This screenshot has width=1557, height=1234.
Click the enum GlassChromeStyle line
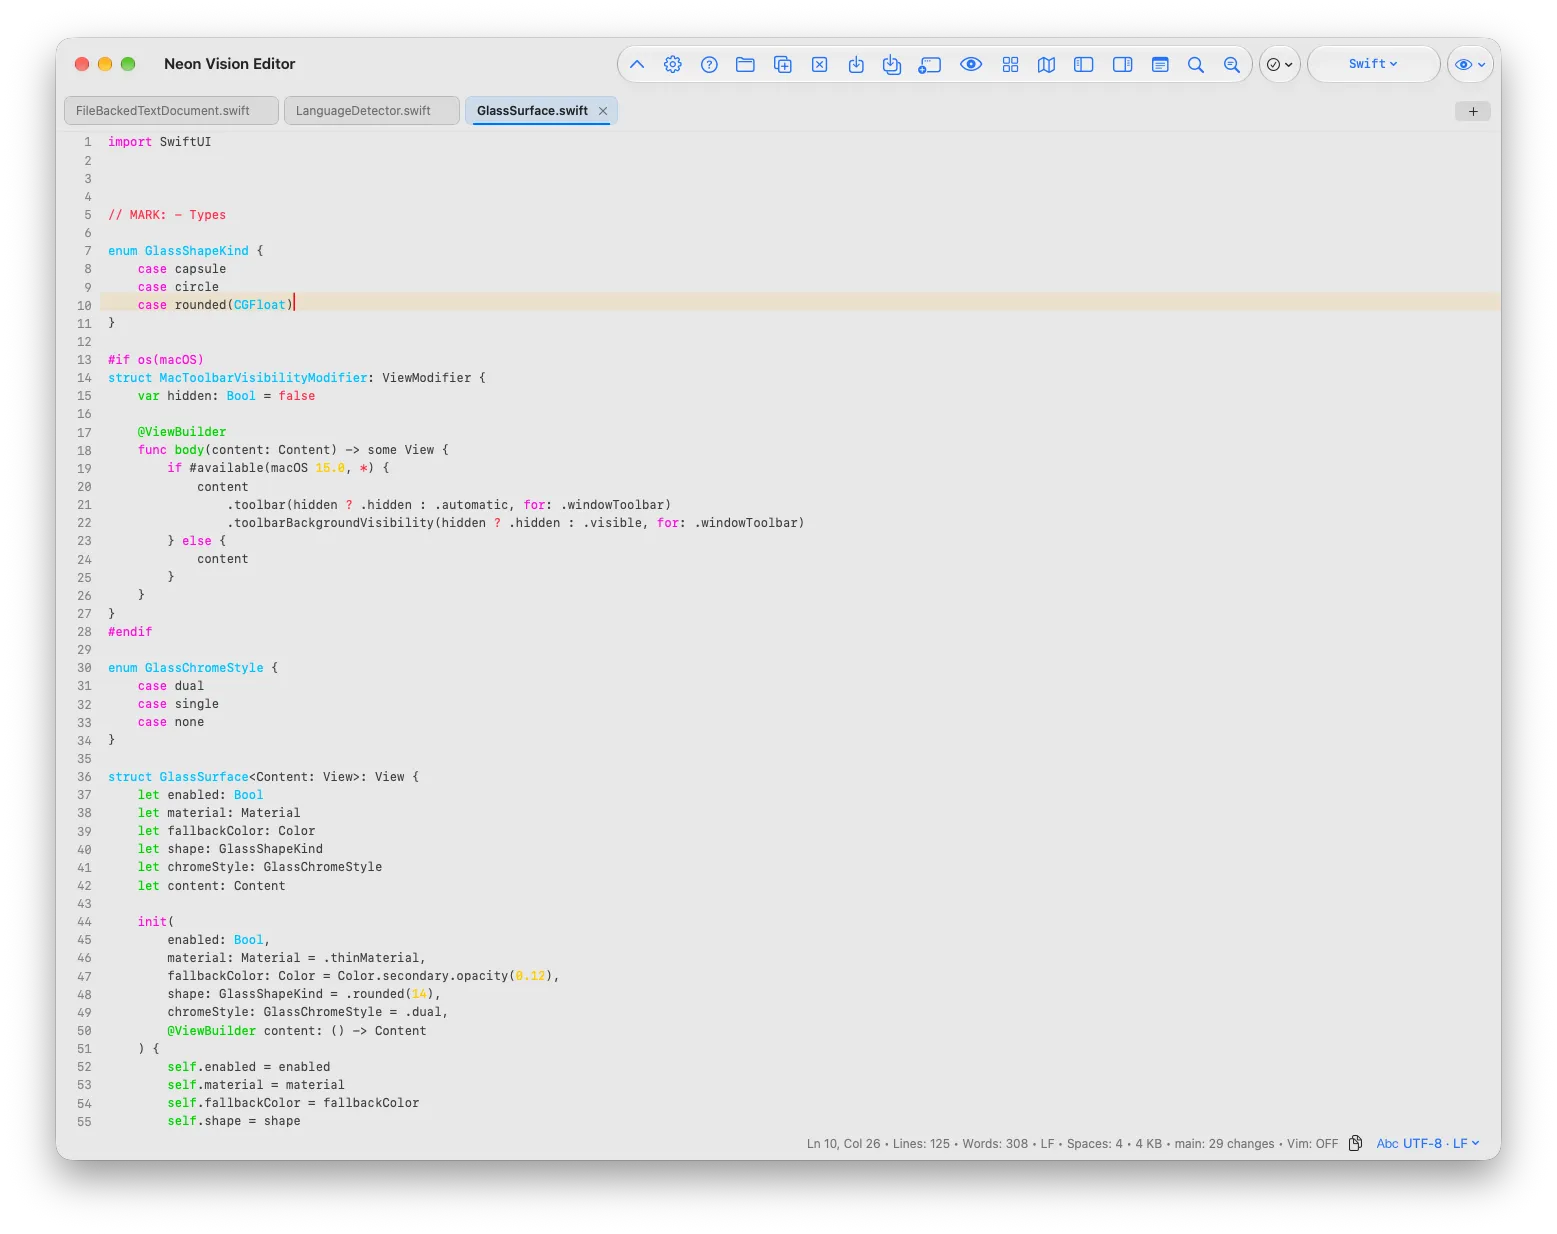[x=193, y=668]
